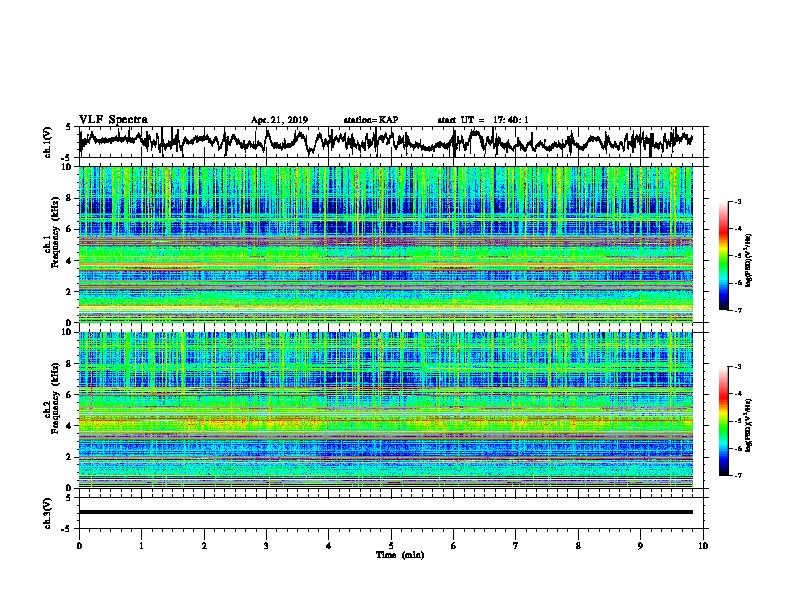
Task: Click the ch.1 voltage waveform trace
Action: pos(385,142)
